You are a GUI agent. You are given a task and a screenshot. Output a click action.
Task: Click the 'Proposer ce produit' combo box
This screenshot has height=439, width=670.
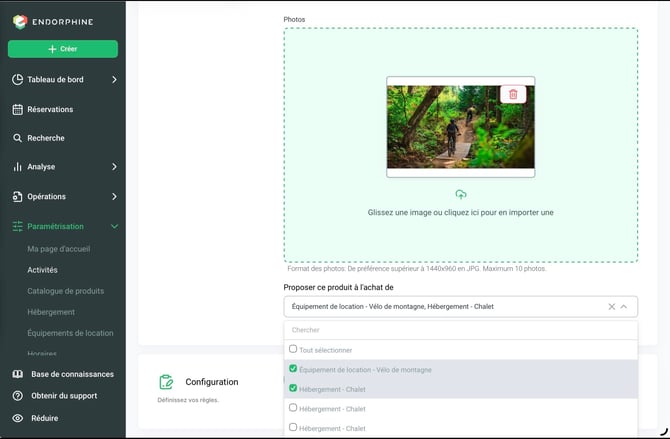coord(461,306)
